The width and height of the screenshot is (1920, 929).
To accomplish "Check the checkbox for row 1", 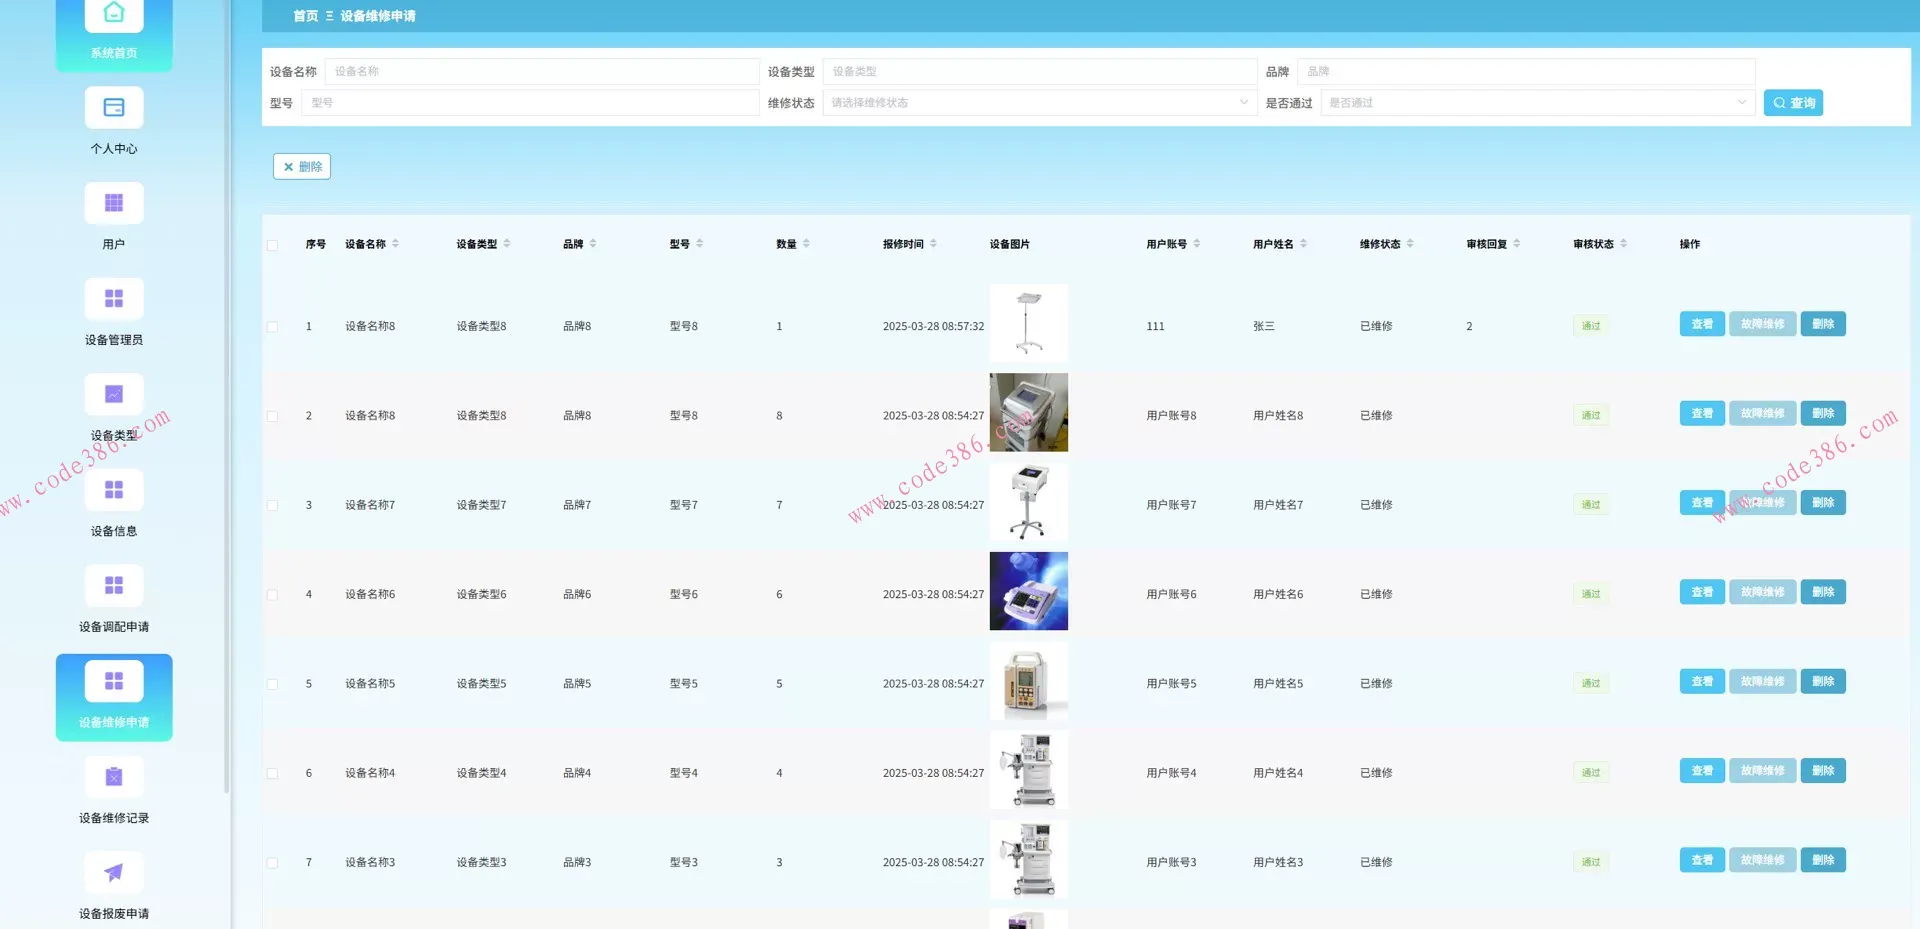I will (272, 327).
